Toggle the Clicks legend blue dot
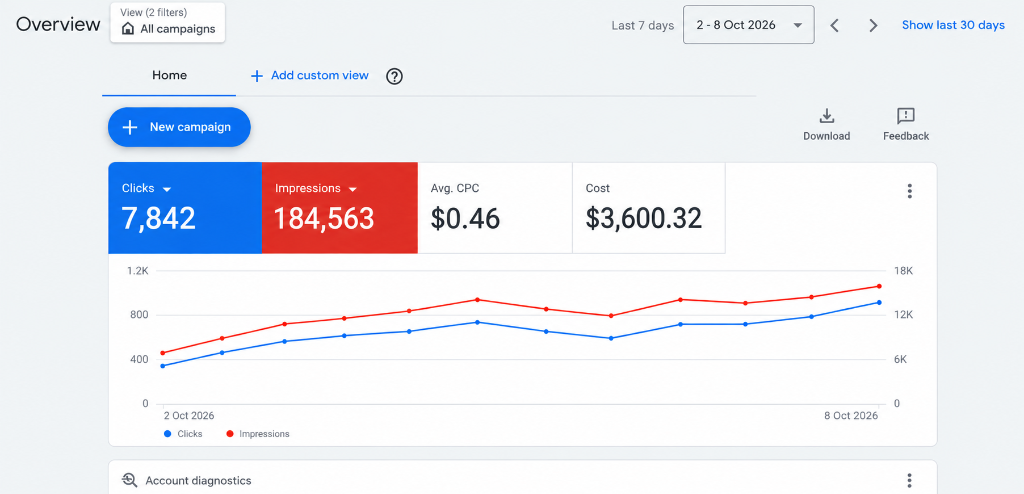The height and width of the screenshot is (494, 1024). (168, 434)
